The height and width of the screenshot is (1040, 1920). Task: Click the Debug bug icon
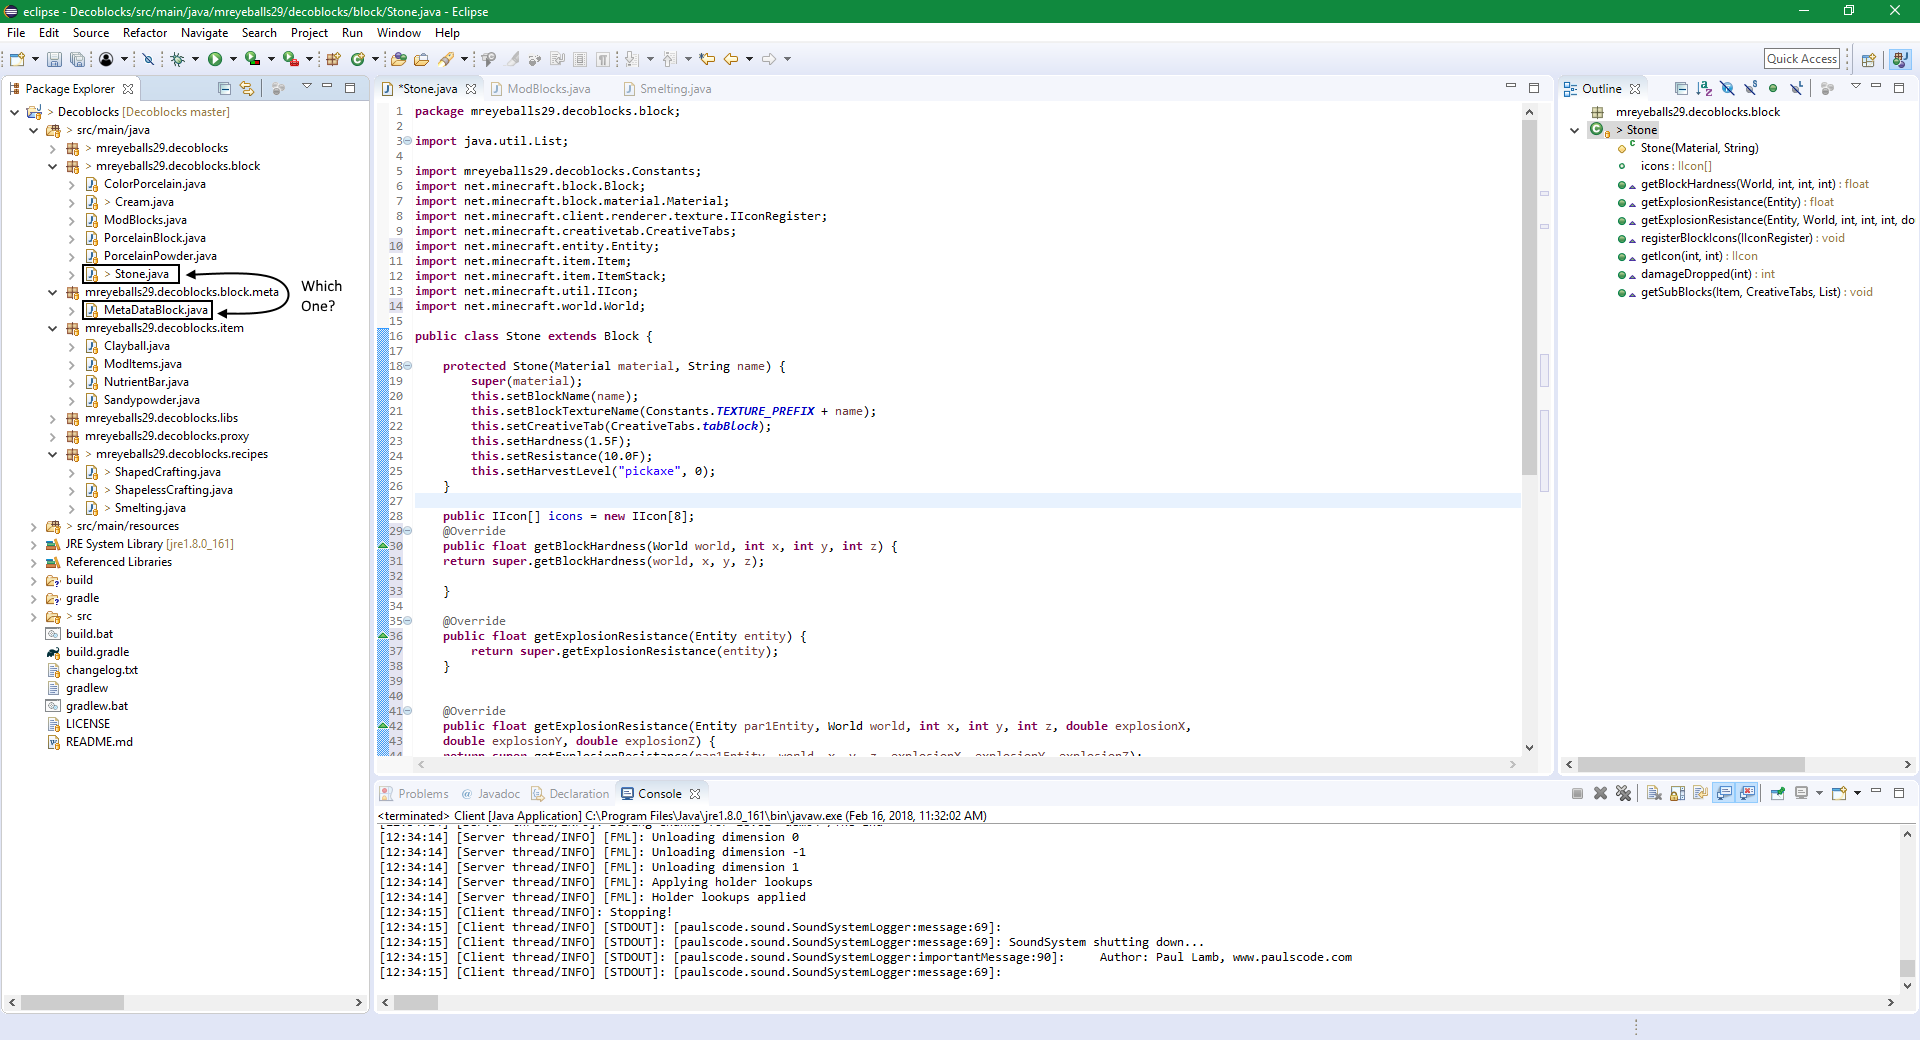tap(178, 60)
